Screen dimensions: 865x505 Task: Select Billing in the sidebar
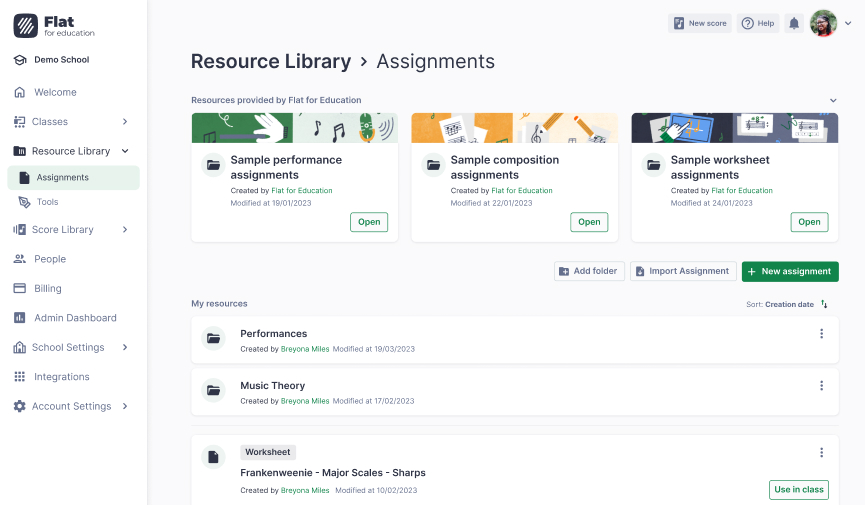point(47,288)
